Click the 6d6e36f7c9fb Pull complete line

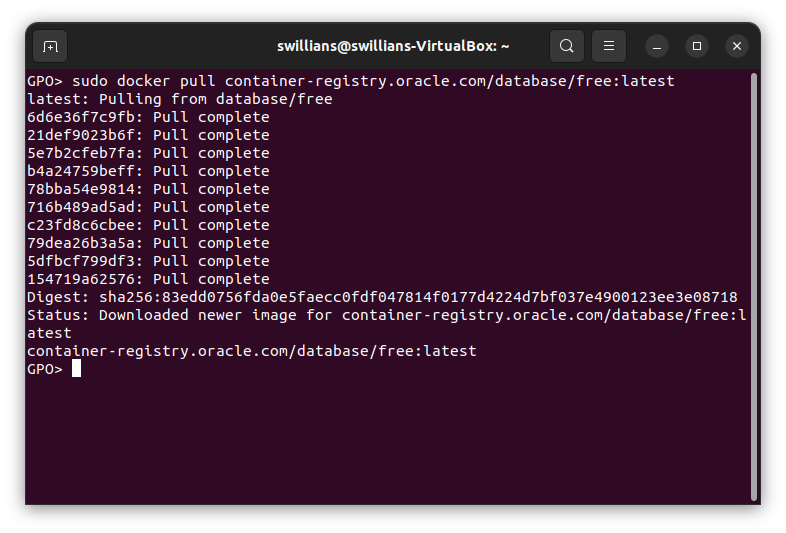[x=148, y=117]
